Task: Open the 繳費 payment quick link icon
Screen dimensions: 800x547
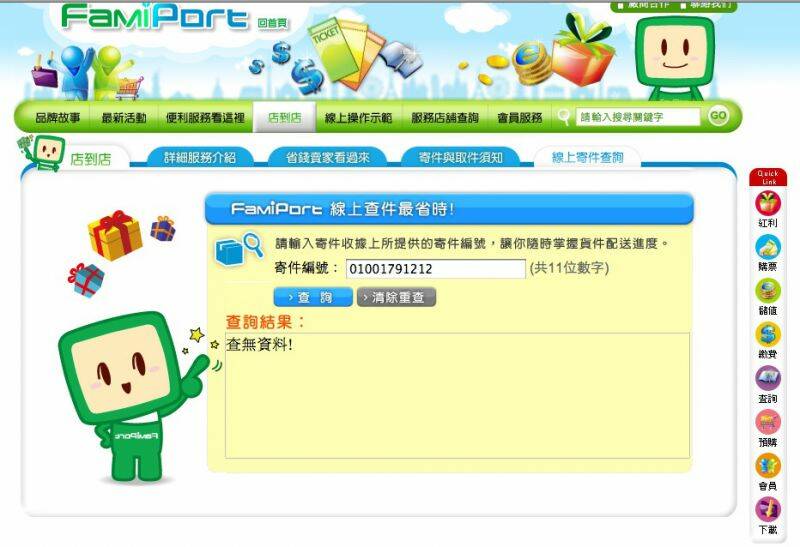Action: click(x=768, y=336)
